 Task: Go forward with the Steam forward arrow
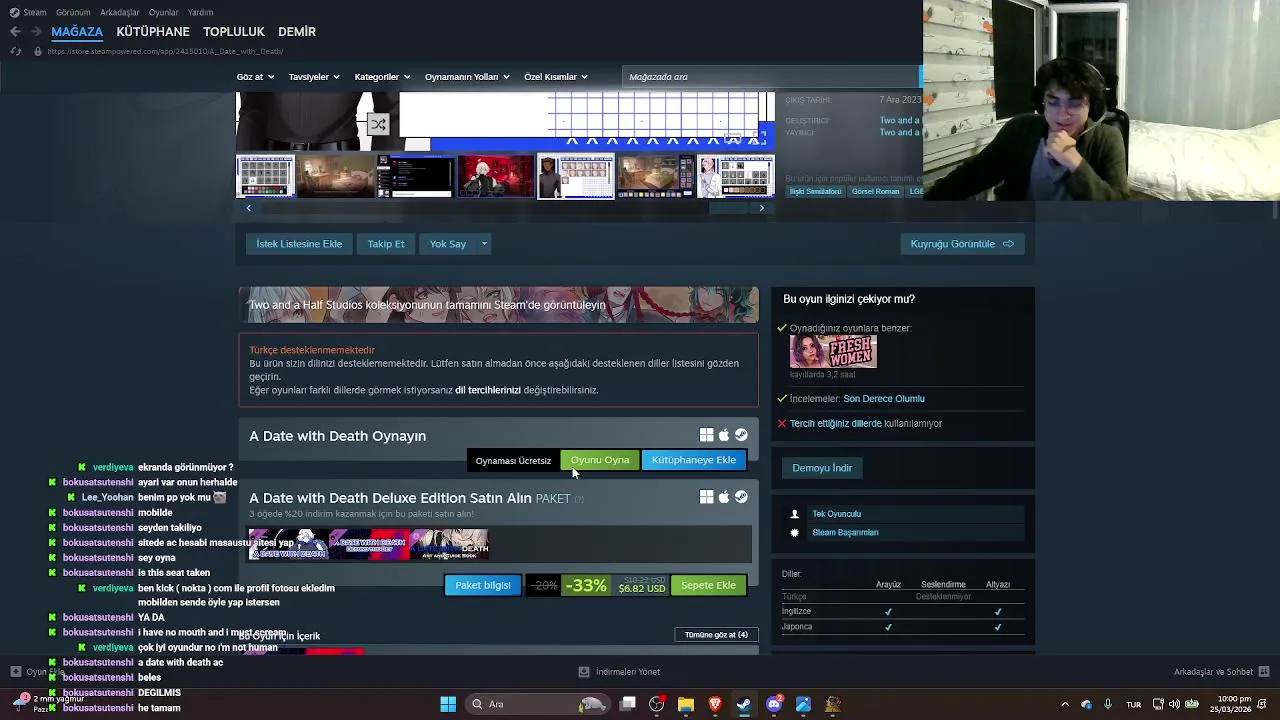(x=36, y=32)
